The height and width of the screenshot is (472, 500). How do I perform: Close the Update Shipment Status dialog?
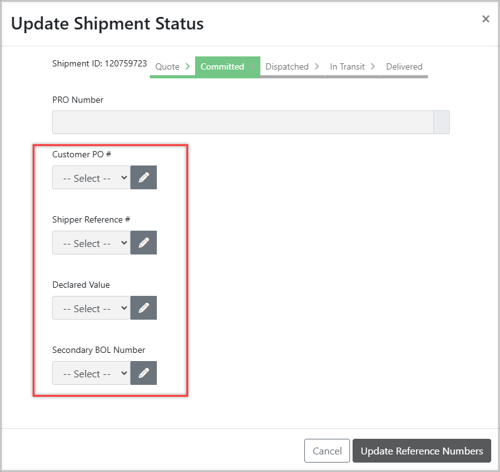click(x=486, y=19)
